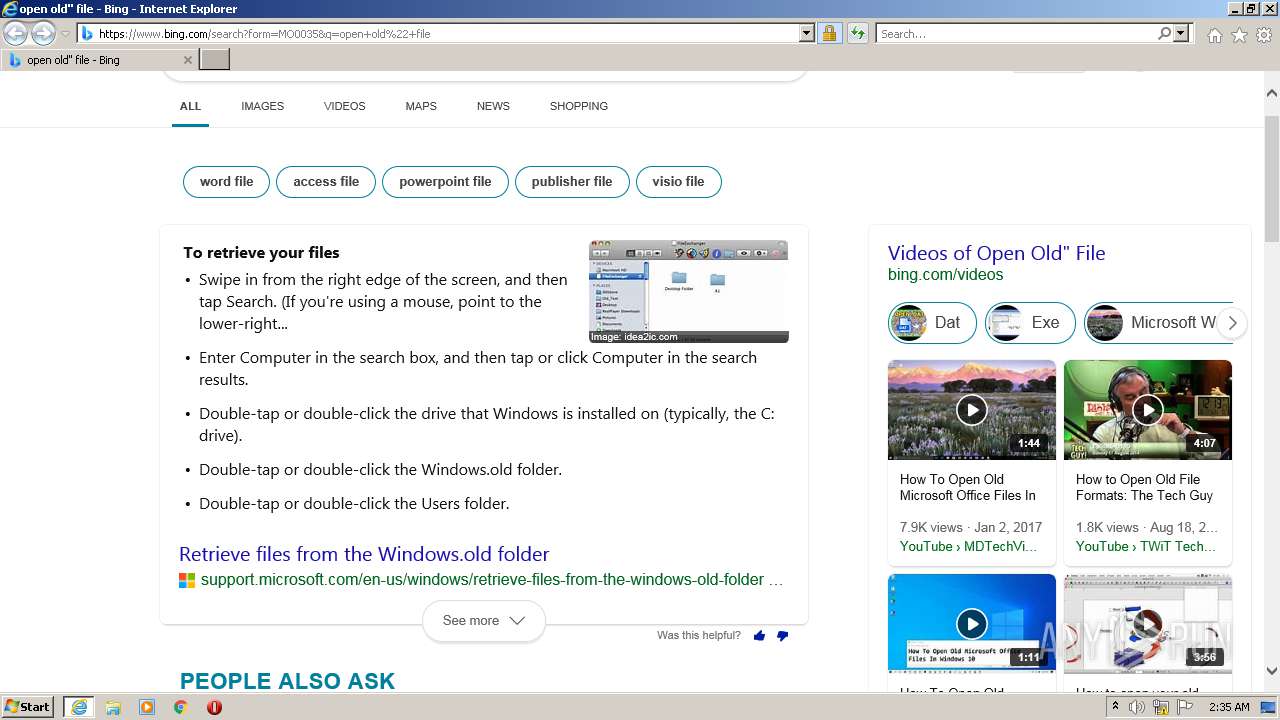Play the 4:07 Tech Guy video
The image size is (1280, 720).
1148,410
